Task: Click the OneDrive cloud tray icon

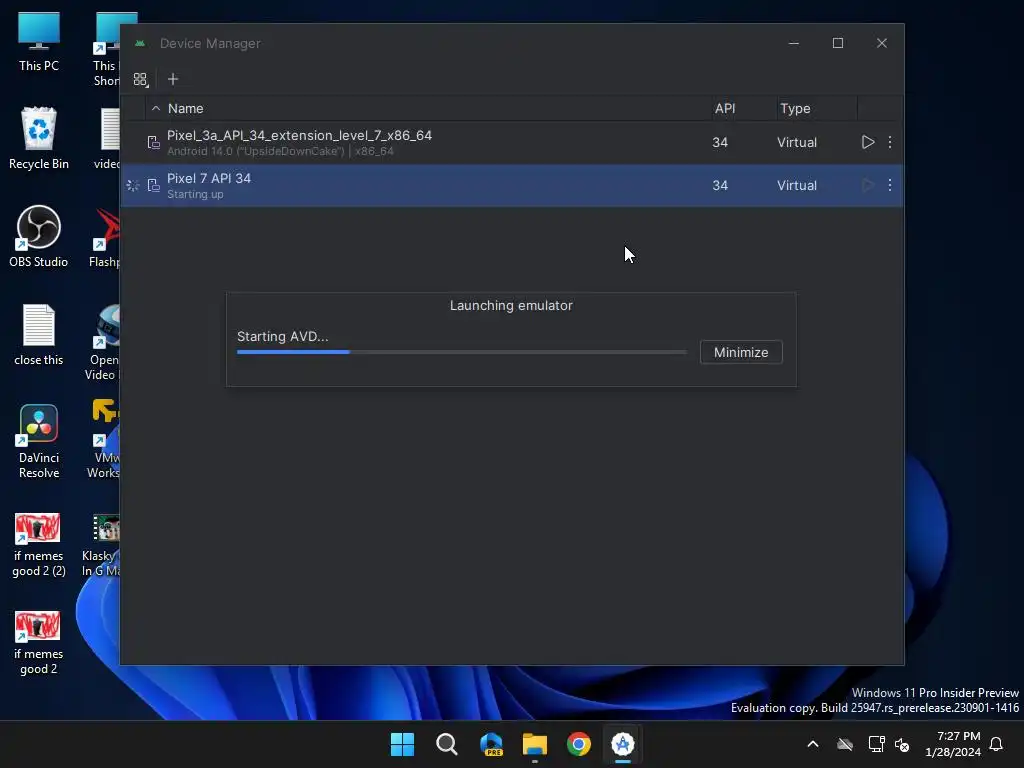Action: point(845,744)
